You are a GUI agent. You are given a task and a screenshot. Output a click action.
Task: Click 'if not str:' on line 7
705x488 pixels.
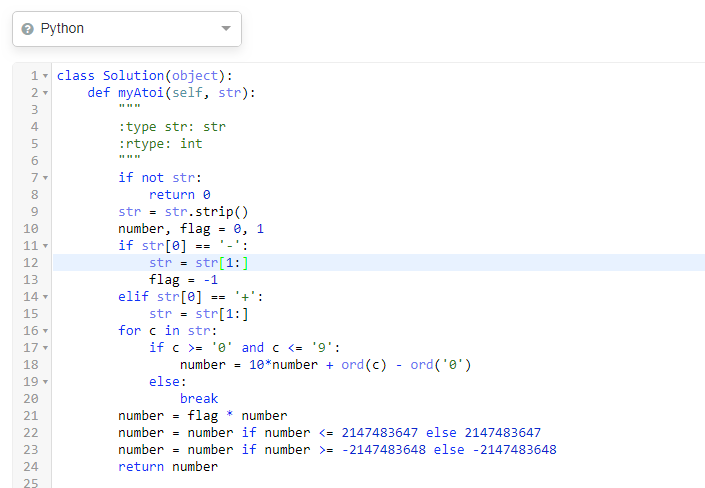pyautogui.click(x=160, y=178)
